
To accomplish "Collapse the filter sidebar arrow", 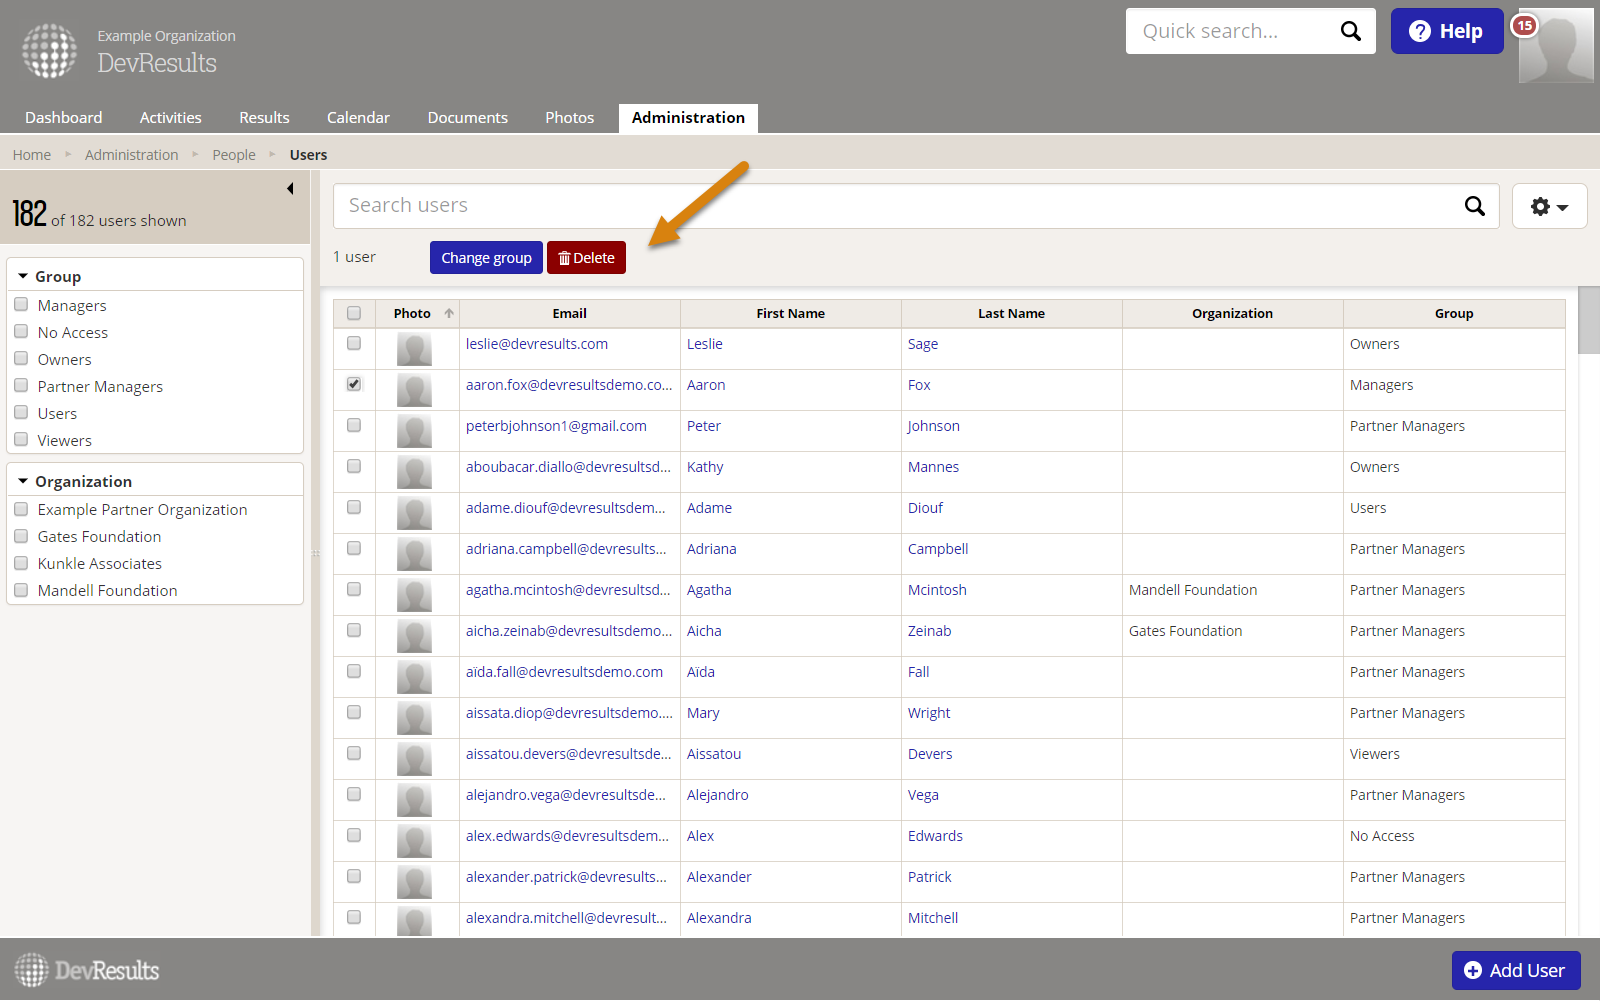I will [290, 188].
